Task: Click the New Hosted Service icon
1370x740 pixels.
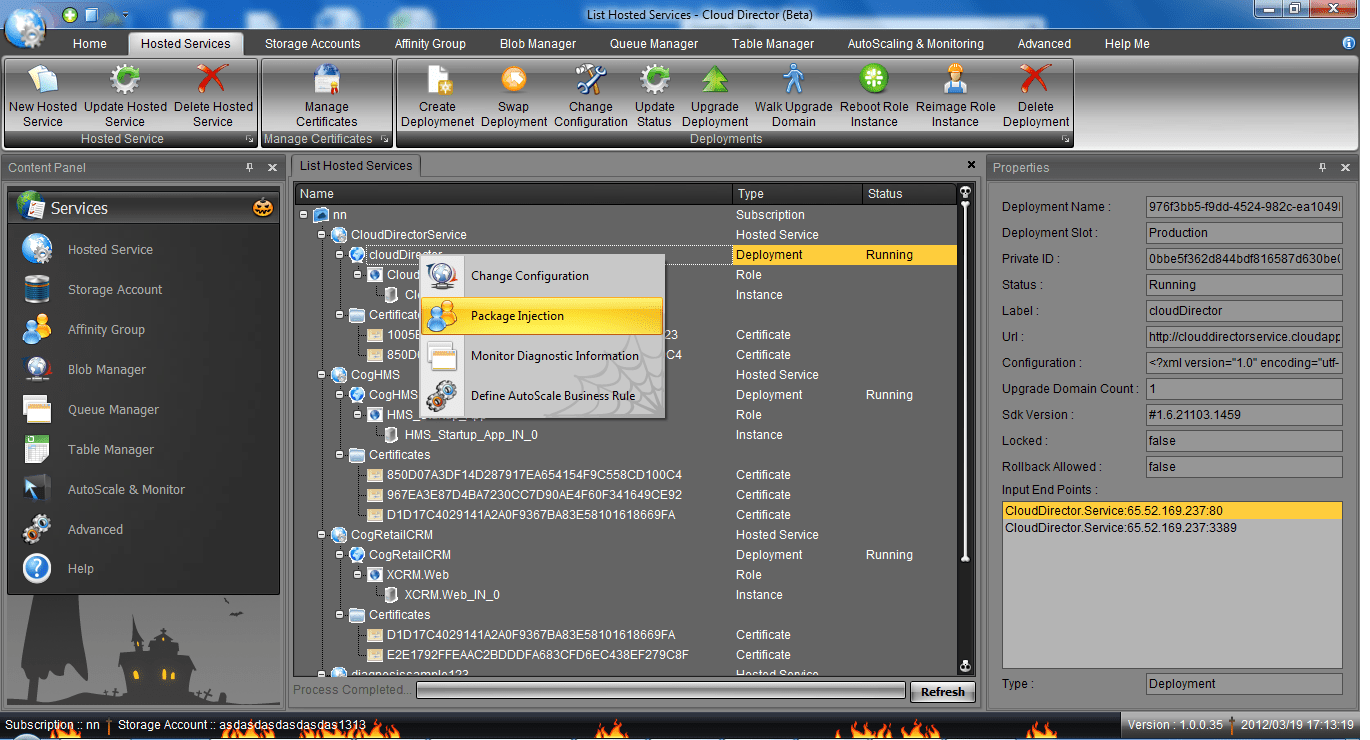Action: point(43,80)
